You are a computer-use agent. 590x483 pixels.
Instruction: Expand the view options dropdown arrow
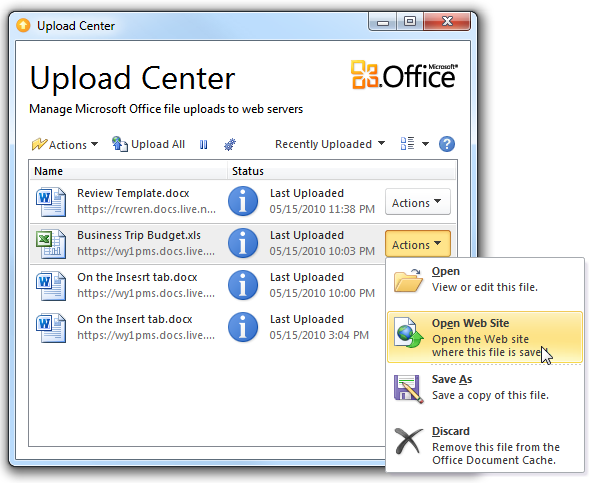coord(426,144)
